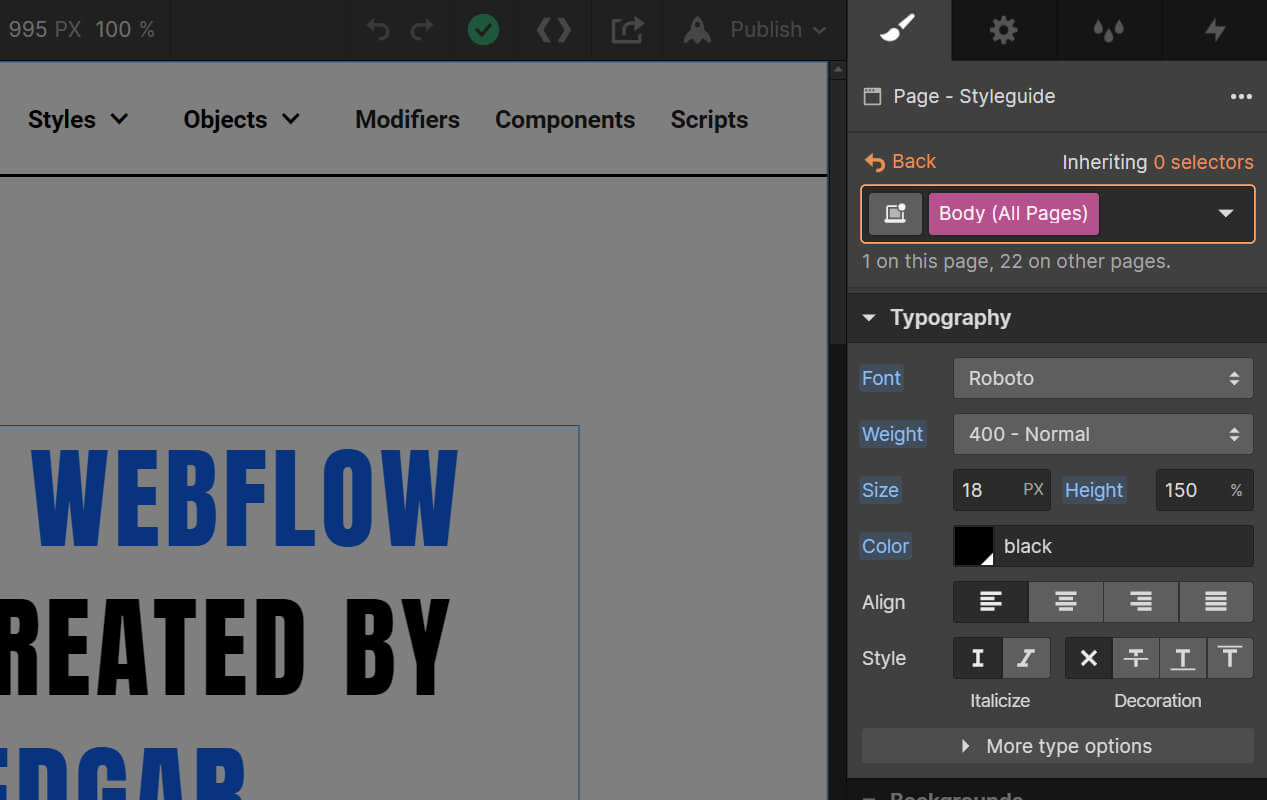This screenshot has height=800, width=1267.
Task: Click the rocket Publish icon
Action: [x=697, y=30]
